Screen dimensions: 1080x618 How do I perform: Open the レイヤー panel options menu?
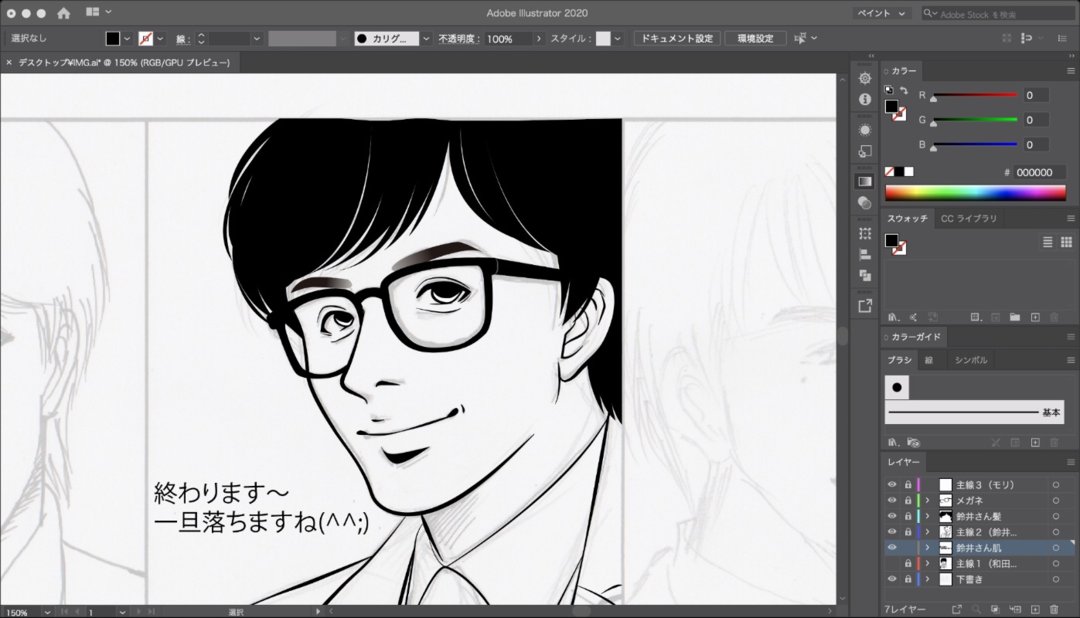(x=1070, y=462)
